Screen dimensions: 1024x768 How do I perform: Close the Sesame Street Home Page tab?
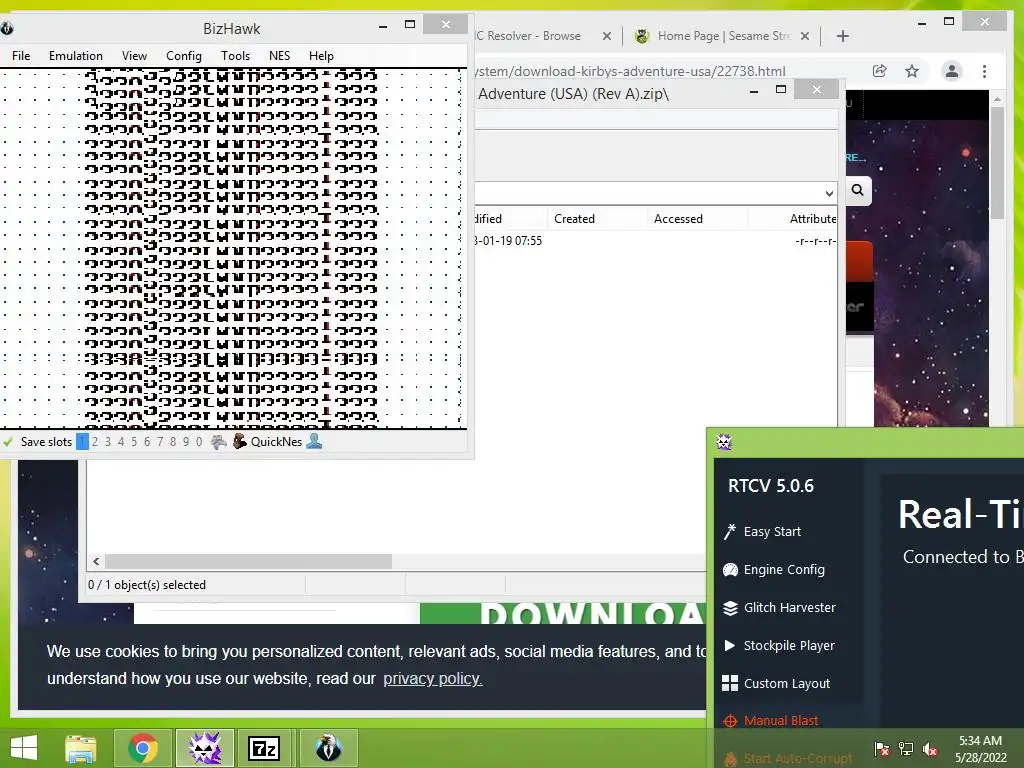click(805, 36)
